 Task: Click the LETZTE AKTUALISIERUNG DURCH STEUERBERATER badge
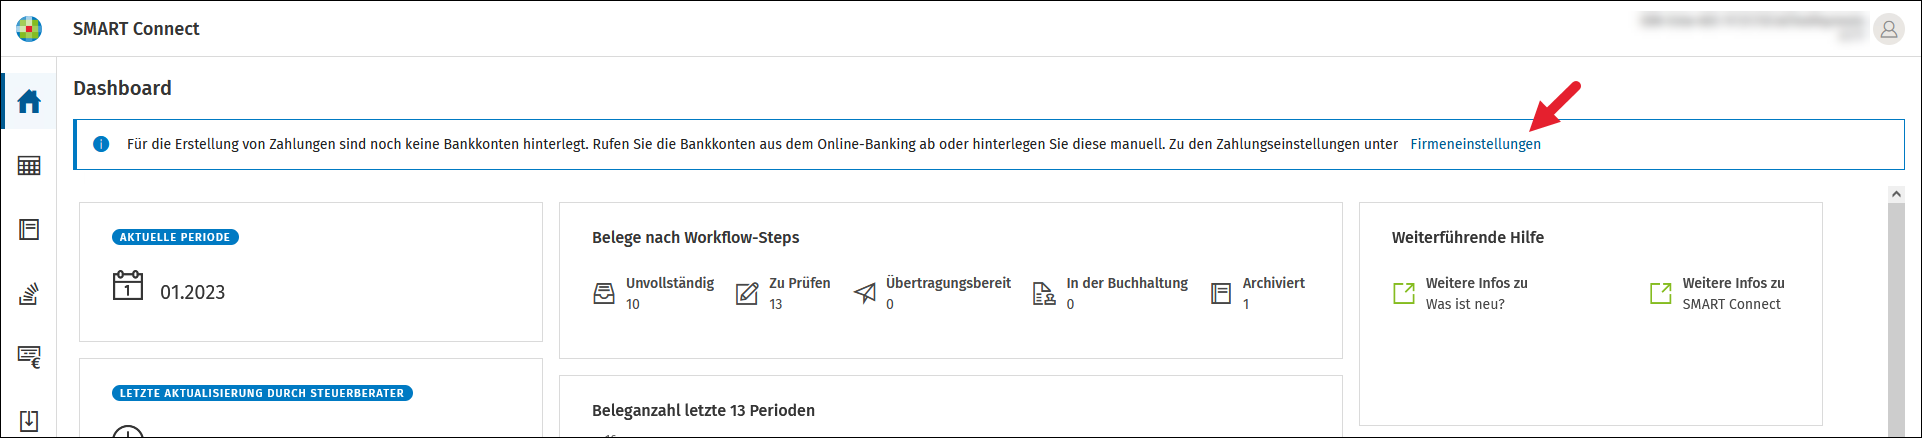click(262, 393)
